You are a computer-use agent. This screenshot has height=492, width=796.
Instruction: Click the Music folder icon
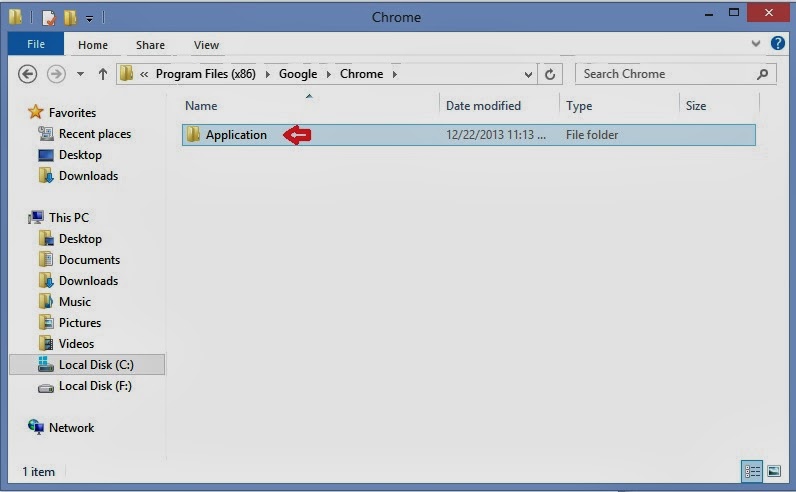tap(46, 302)
